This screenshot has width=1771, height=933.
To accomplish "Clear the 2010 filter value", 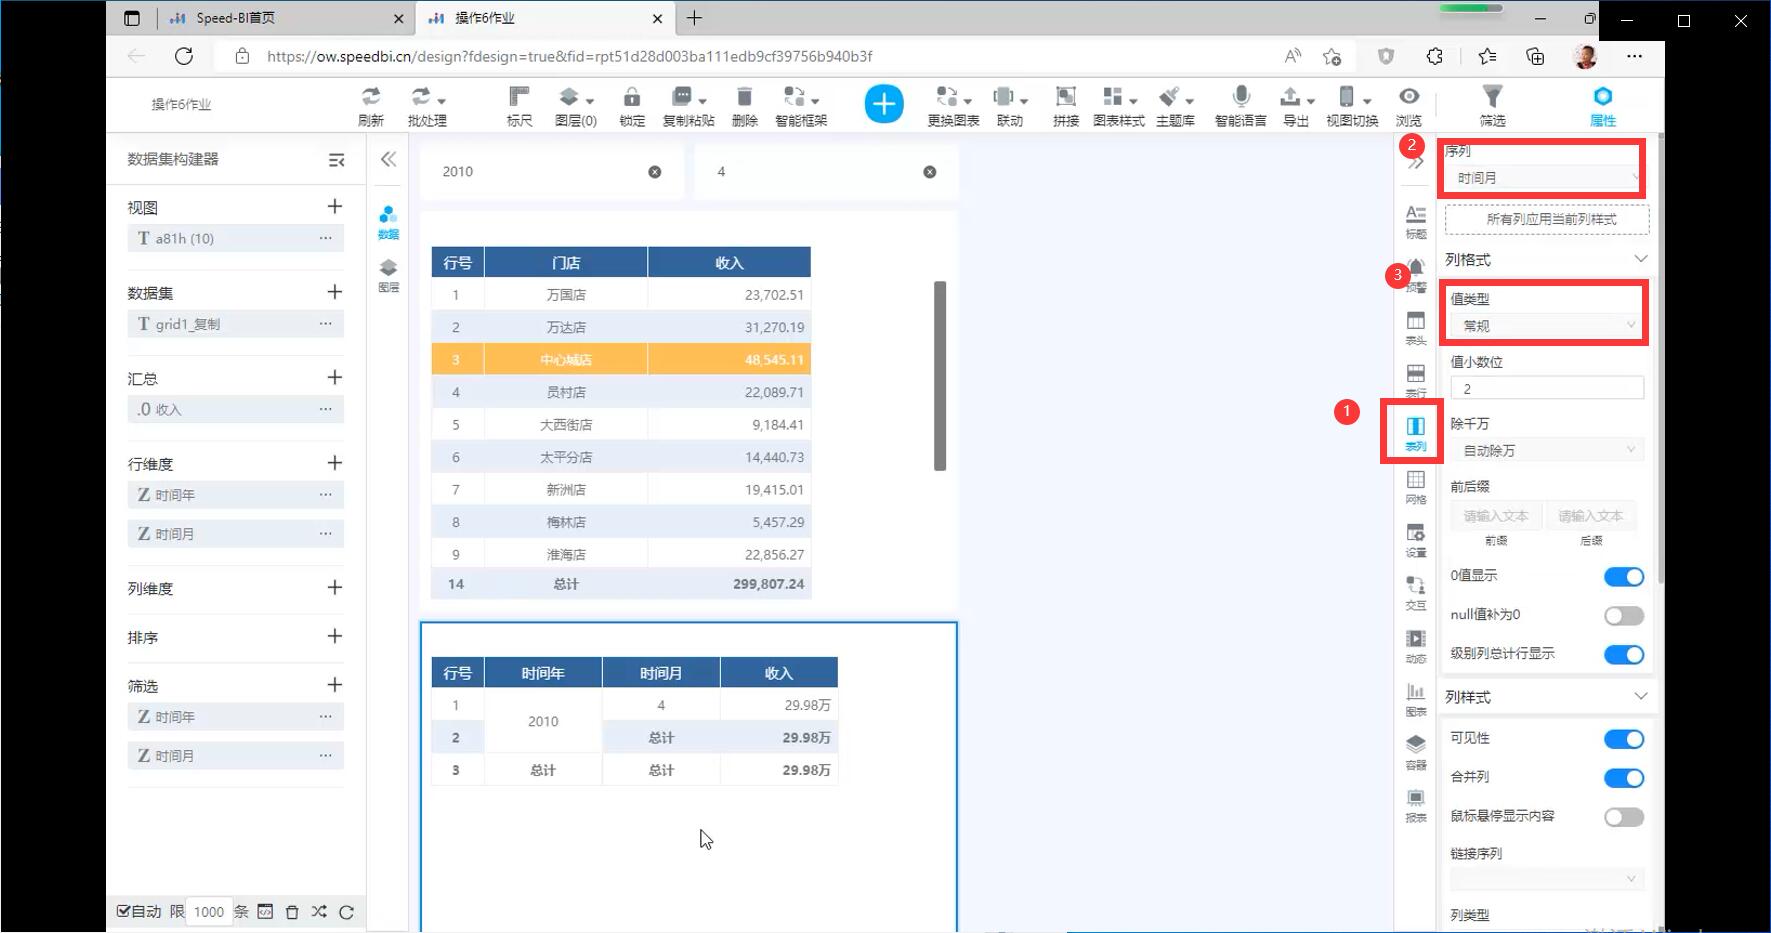I will (x=655, y=172).
